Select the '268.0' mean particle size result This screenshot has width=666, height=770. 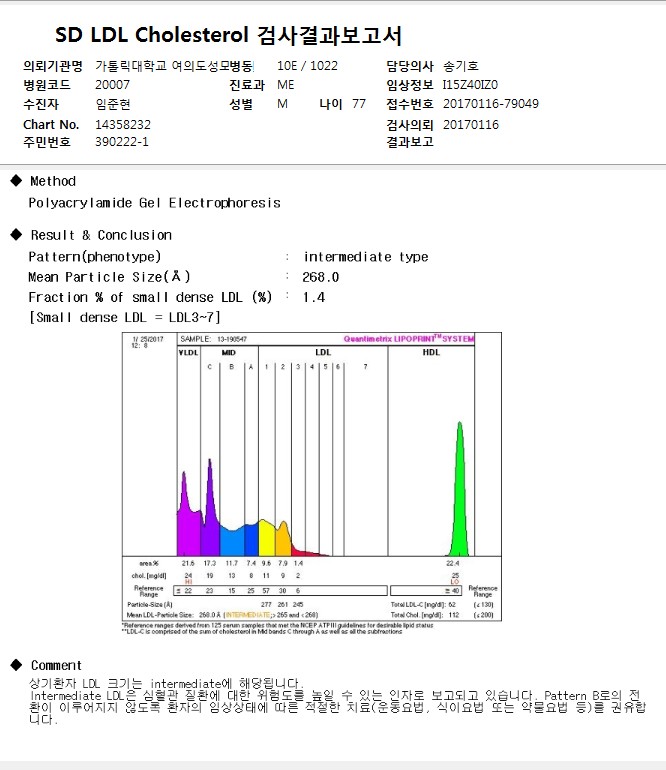[x=321, y=277]
